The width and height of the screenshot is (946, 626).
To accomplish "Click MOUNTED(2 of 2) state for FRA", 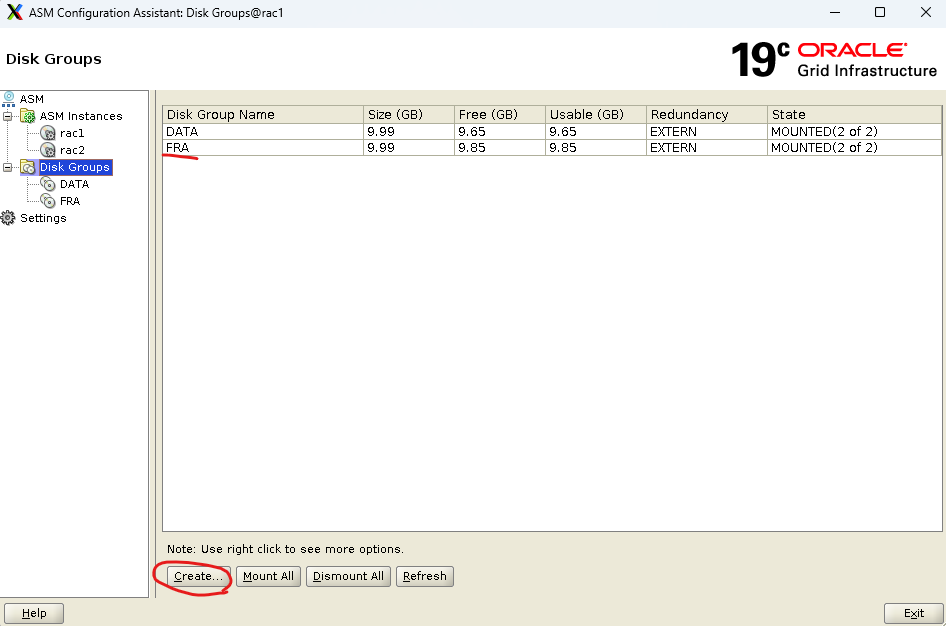I will tap(855, 148).
